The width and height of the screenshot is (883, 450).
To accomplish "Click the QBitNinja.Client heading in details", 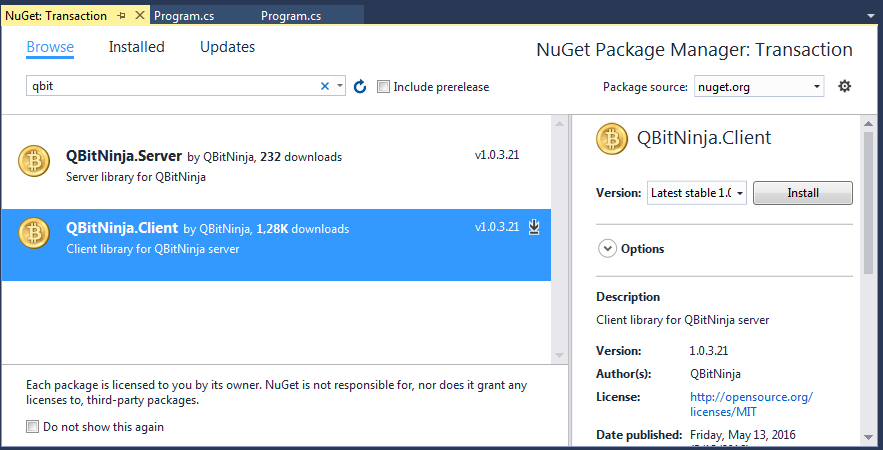I will pyautogui.click(x=704, y=138).
